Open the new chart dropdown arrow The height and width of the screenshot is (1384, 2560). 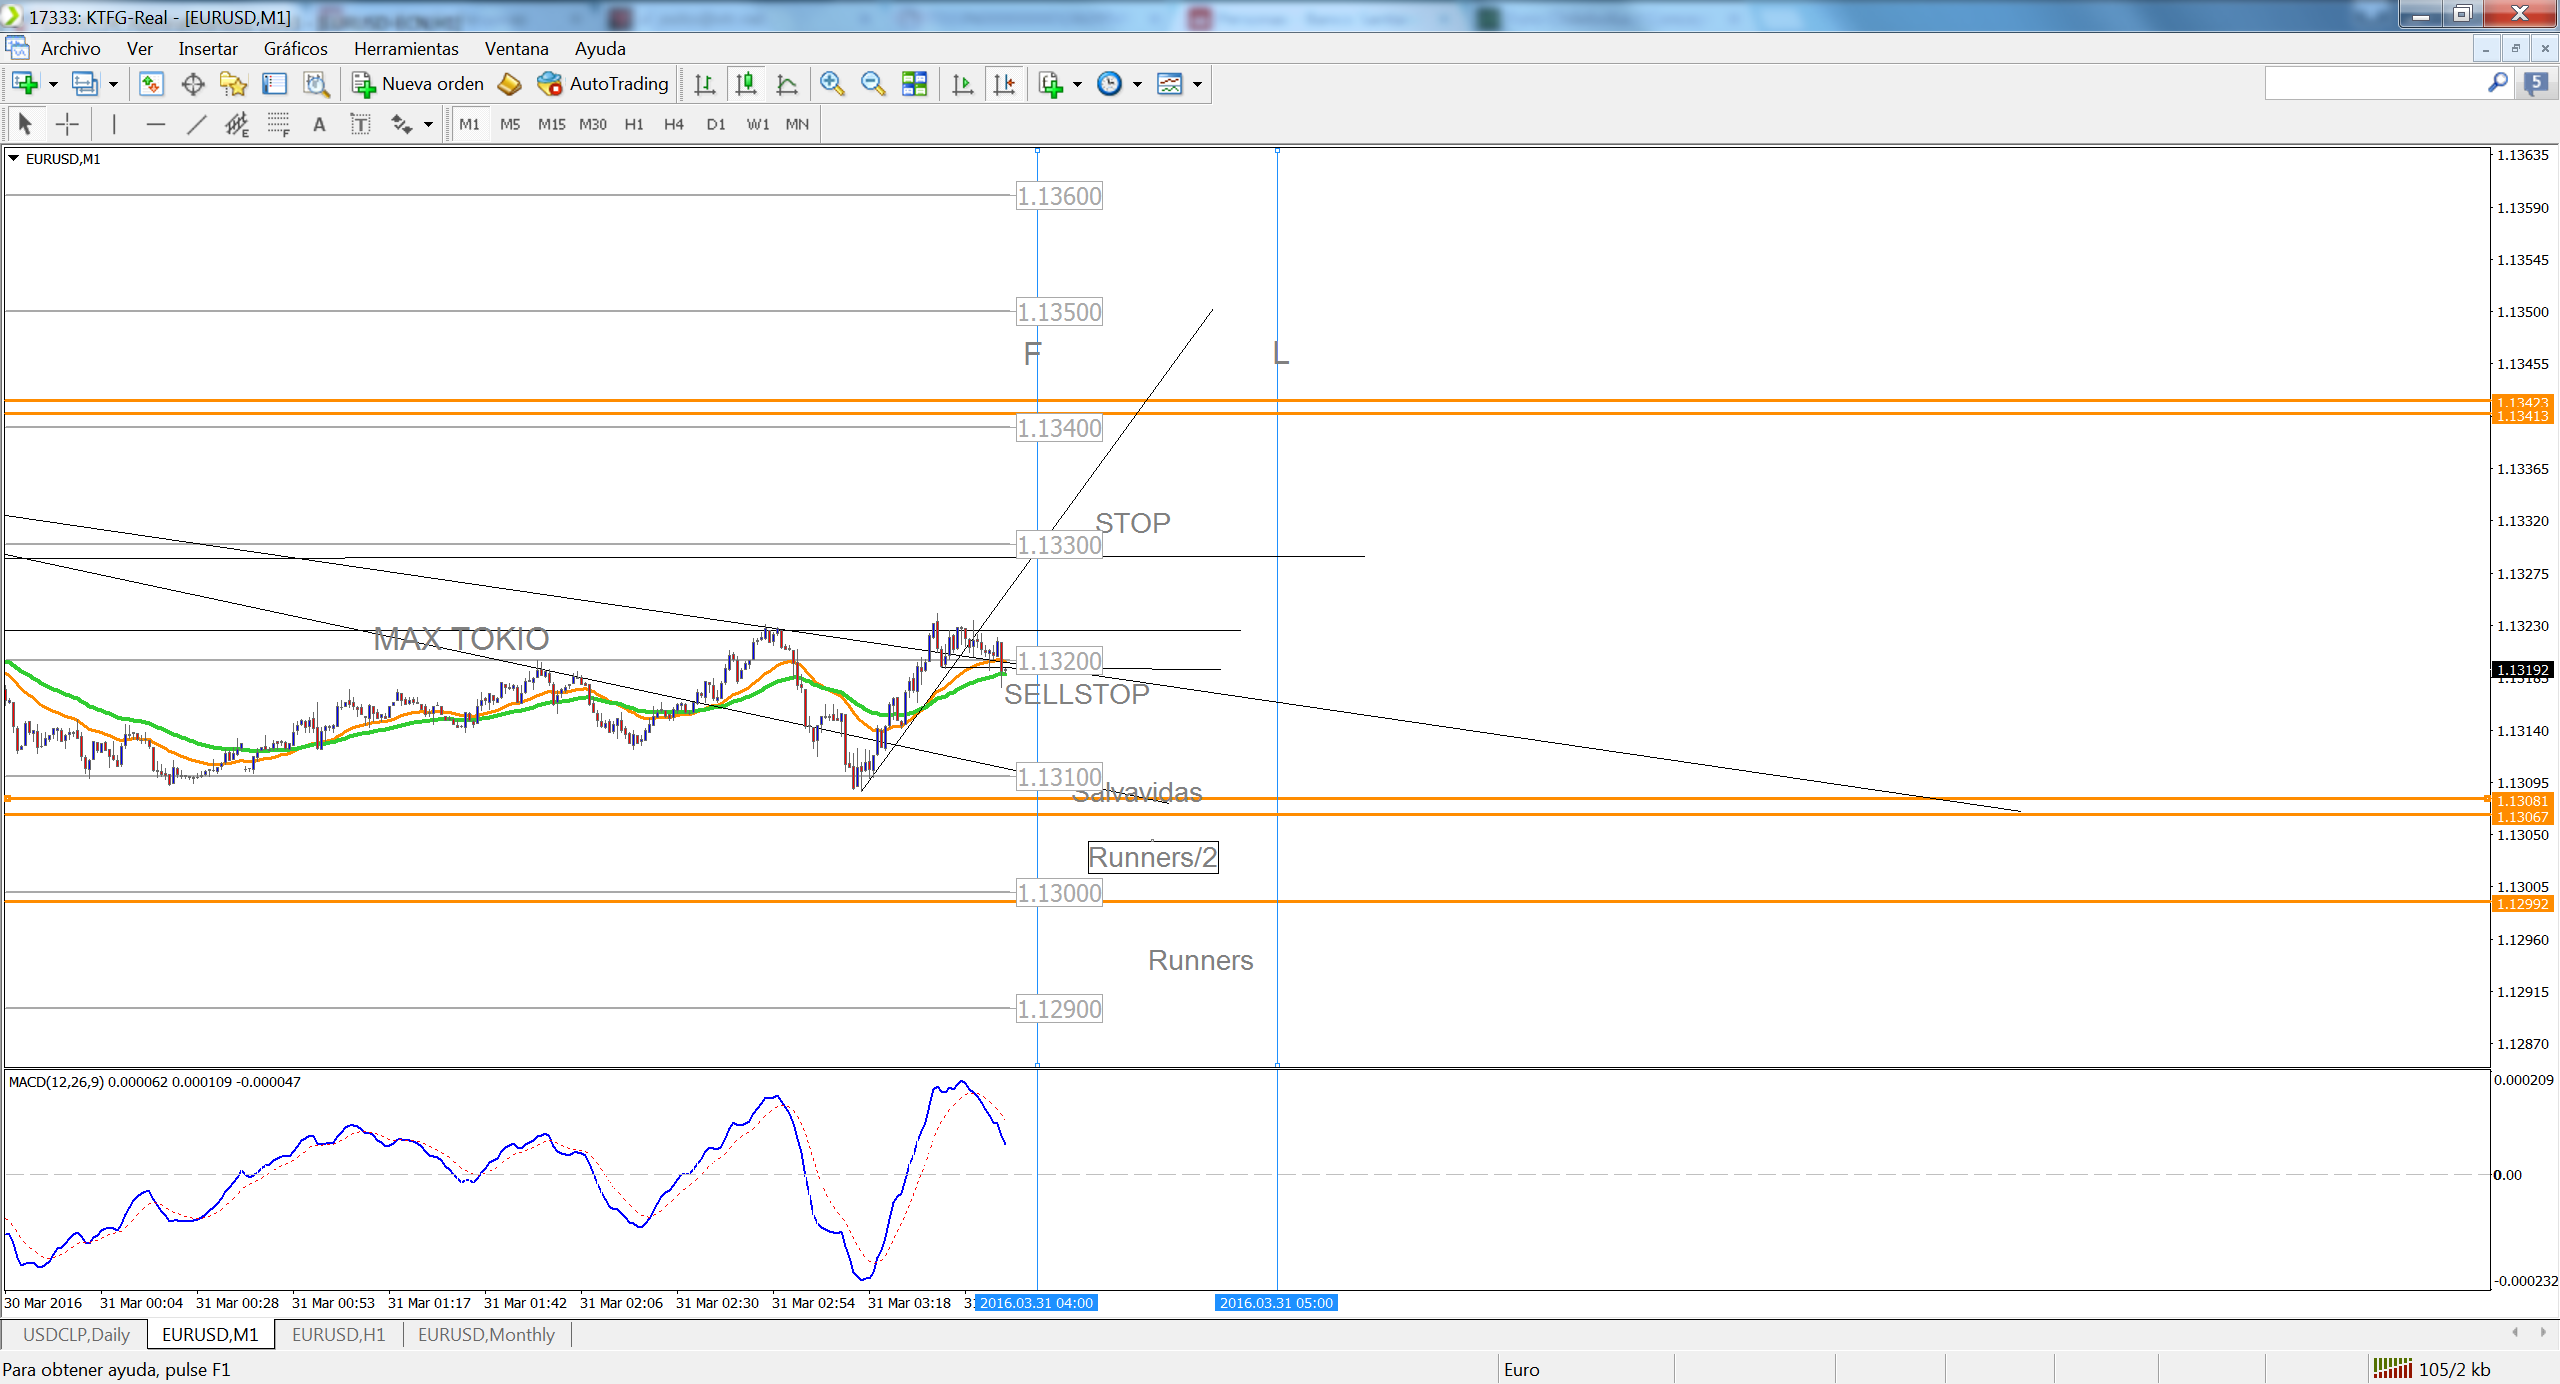53,84
